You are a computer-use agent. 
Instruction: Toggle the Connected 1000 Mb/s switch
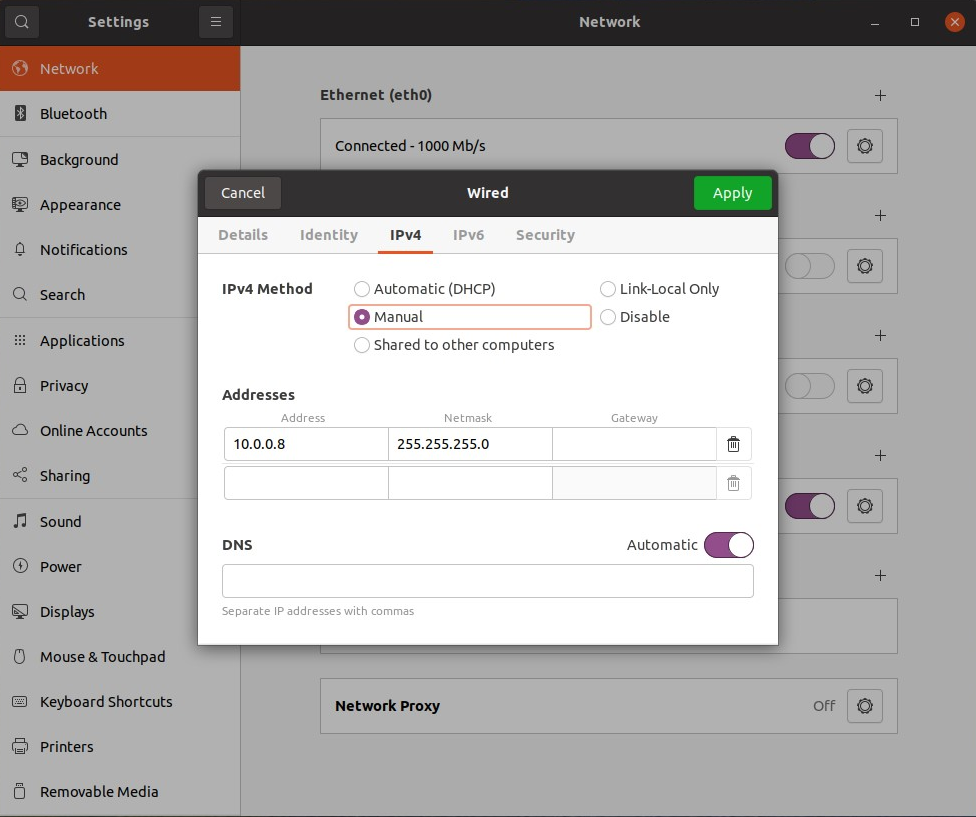[x=809, y=146]
